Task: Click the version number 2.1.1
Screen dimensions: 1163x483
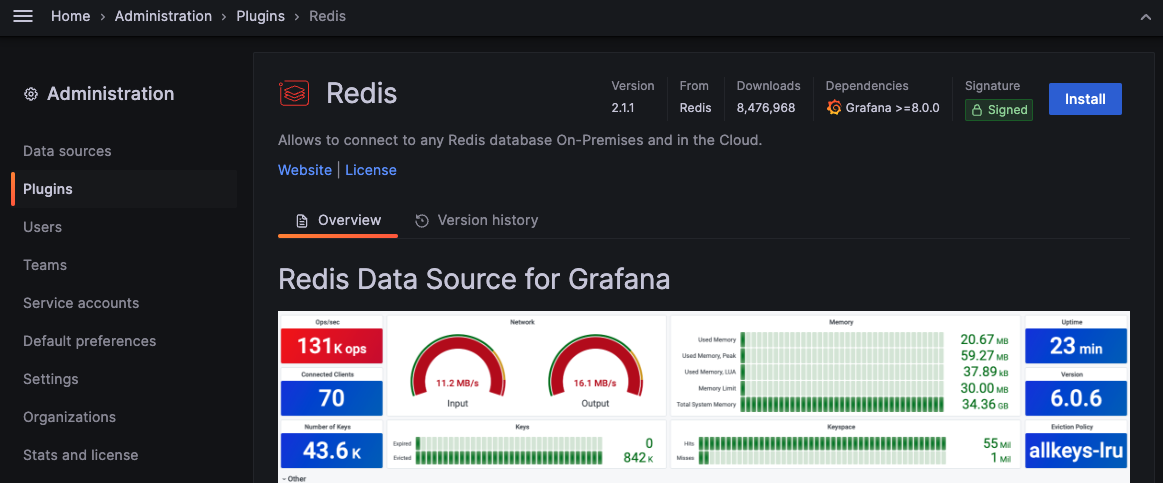Action: pyautogui.click(x=623, y=108)
